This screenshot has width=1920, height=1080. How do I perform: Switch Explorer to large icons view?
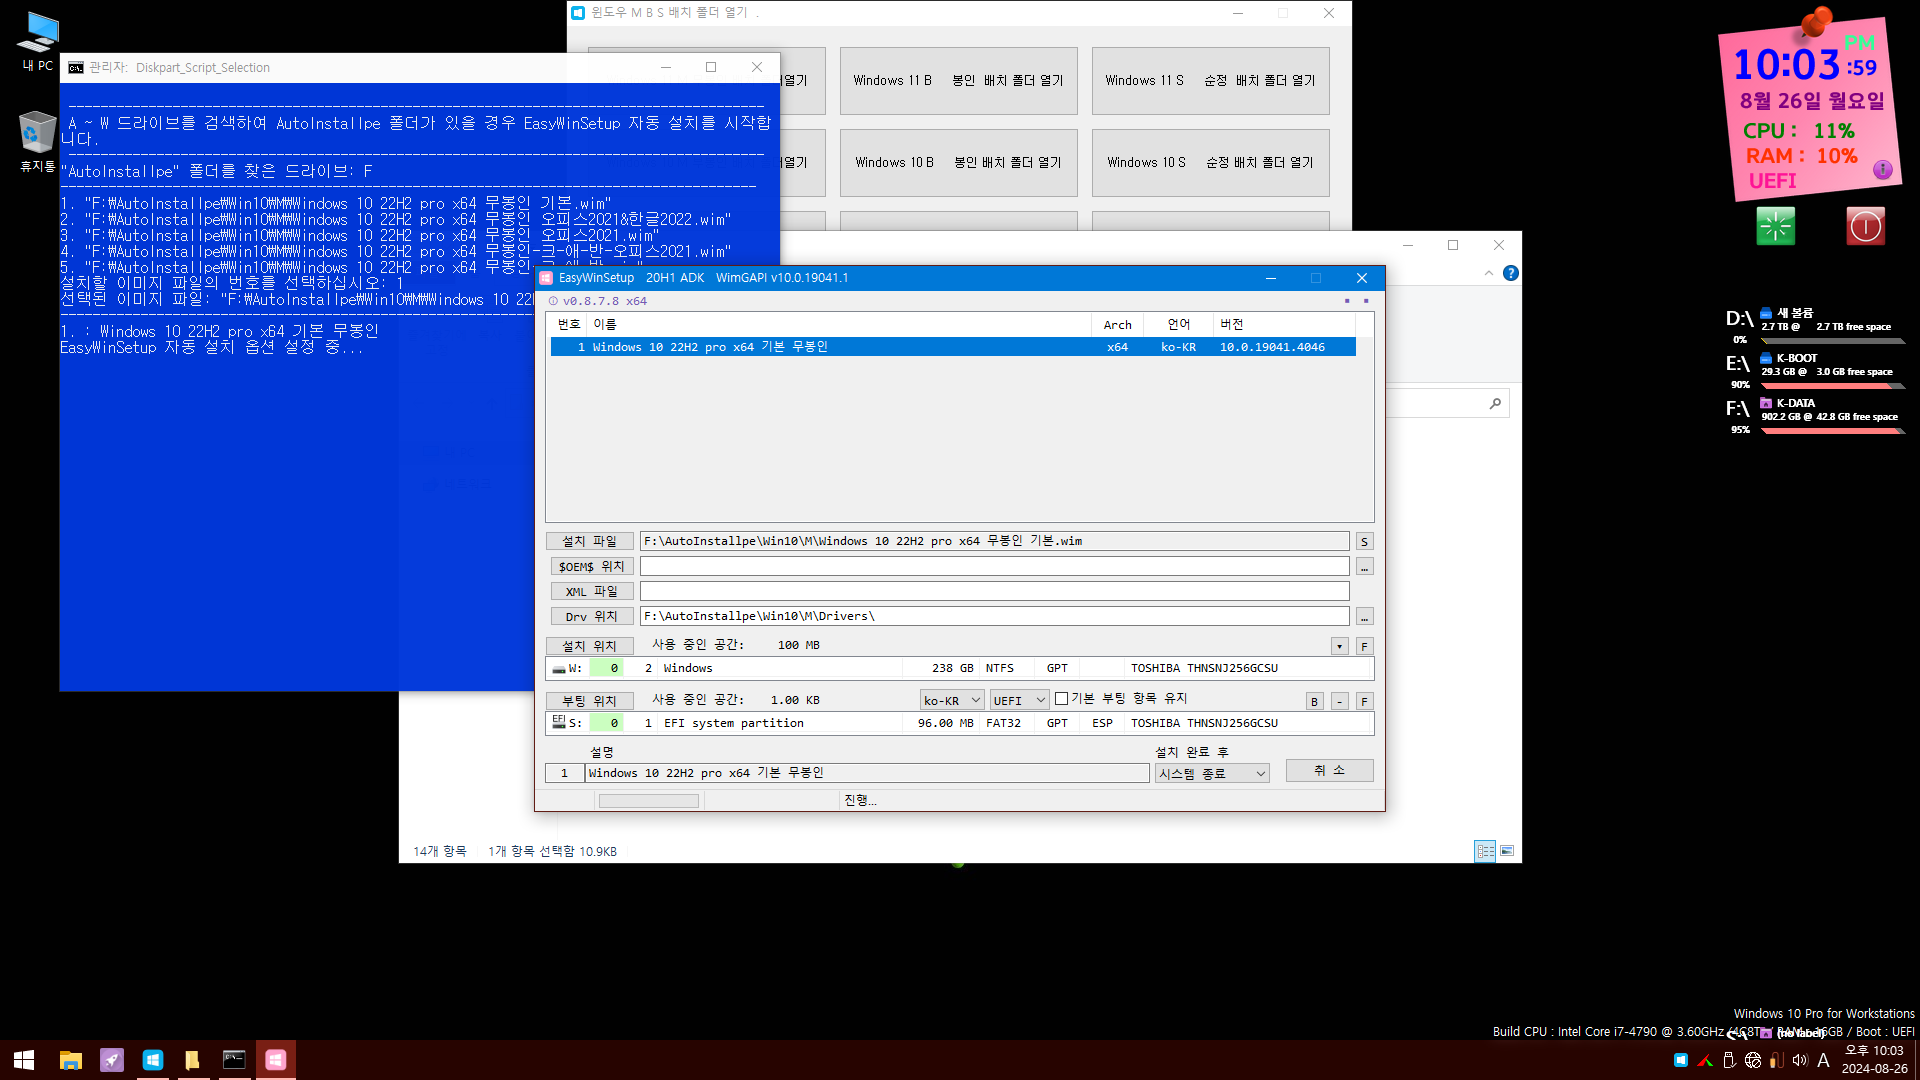click(x=1507, y=851)
